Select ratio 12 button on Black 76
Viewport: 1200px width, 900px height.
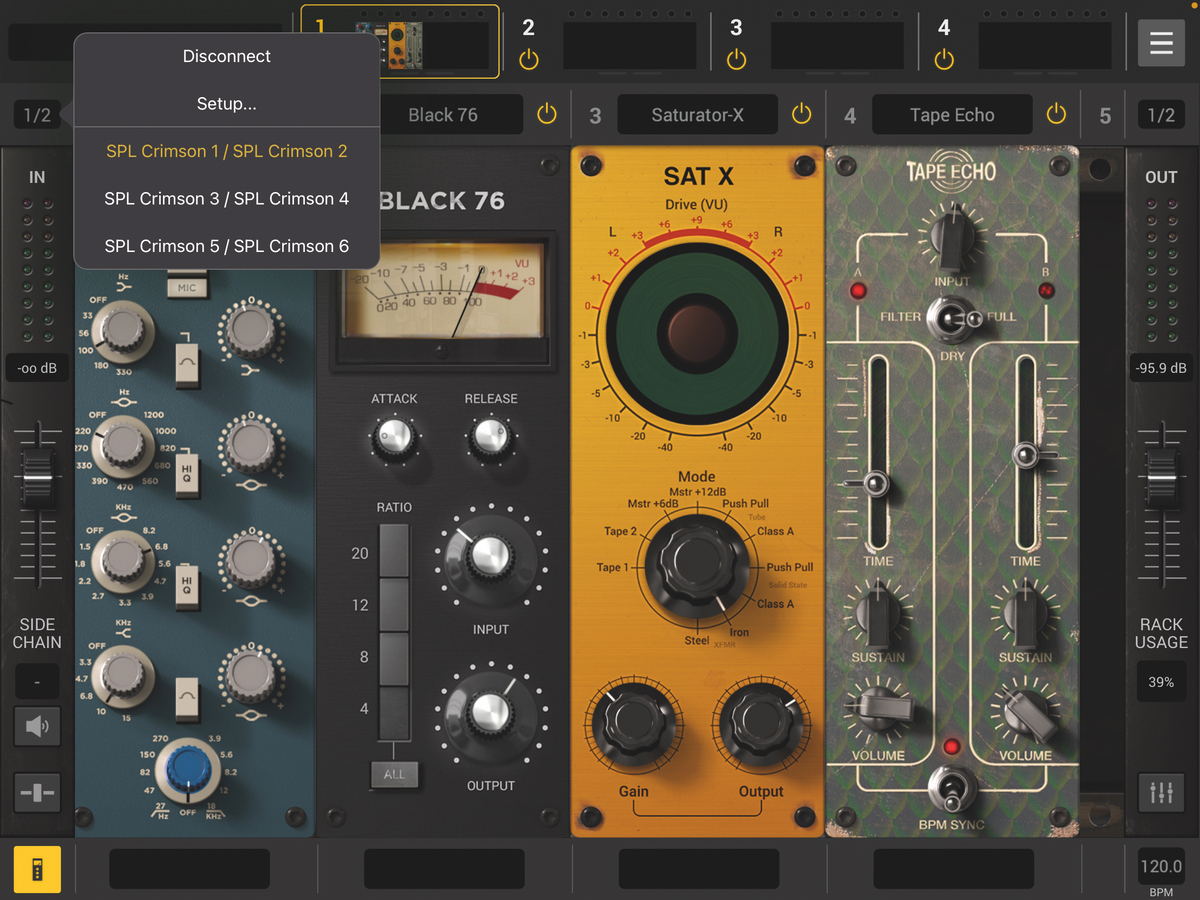[394, 605]
